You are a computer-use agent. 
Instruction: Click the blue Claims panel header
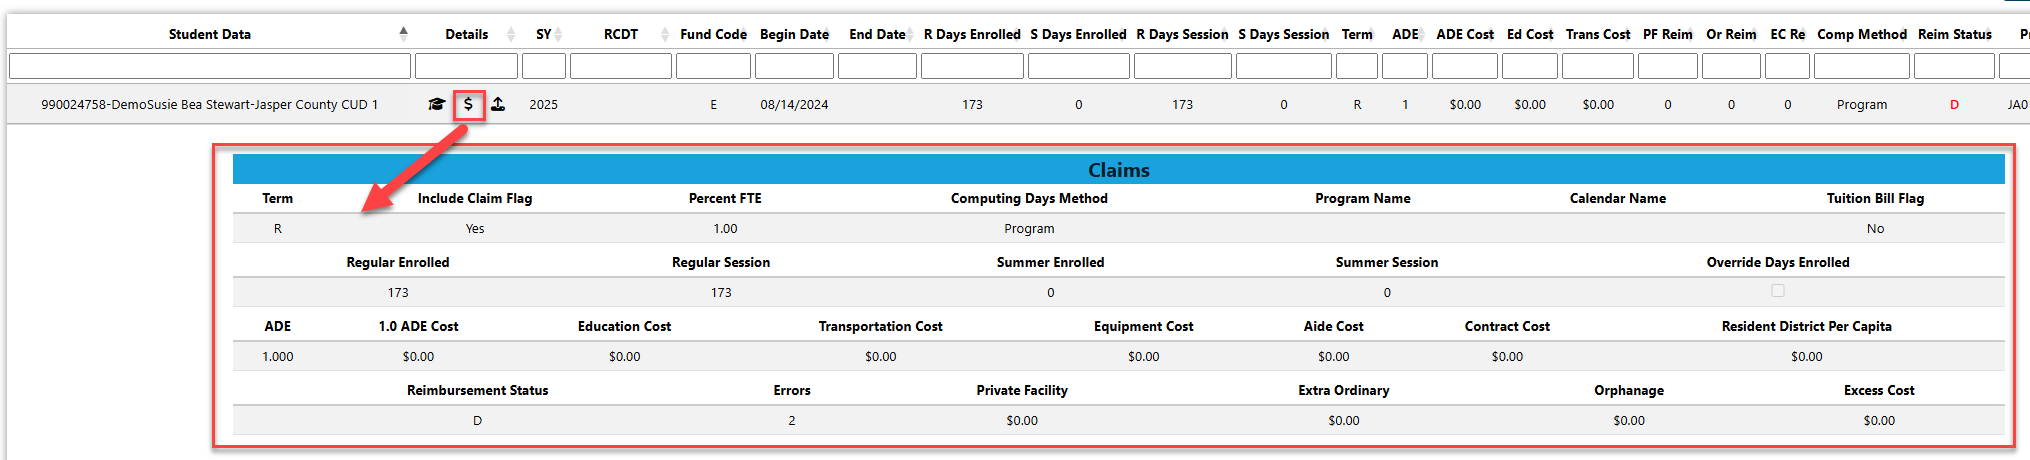click(x=1118, y=169)
